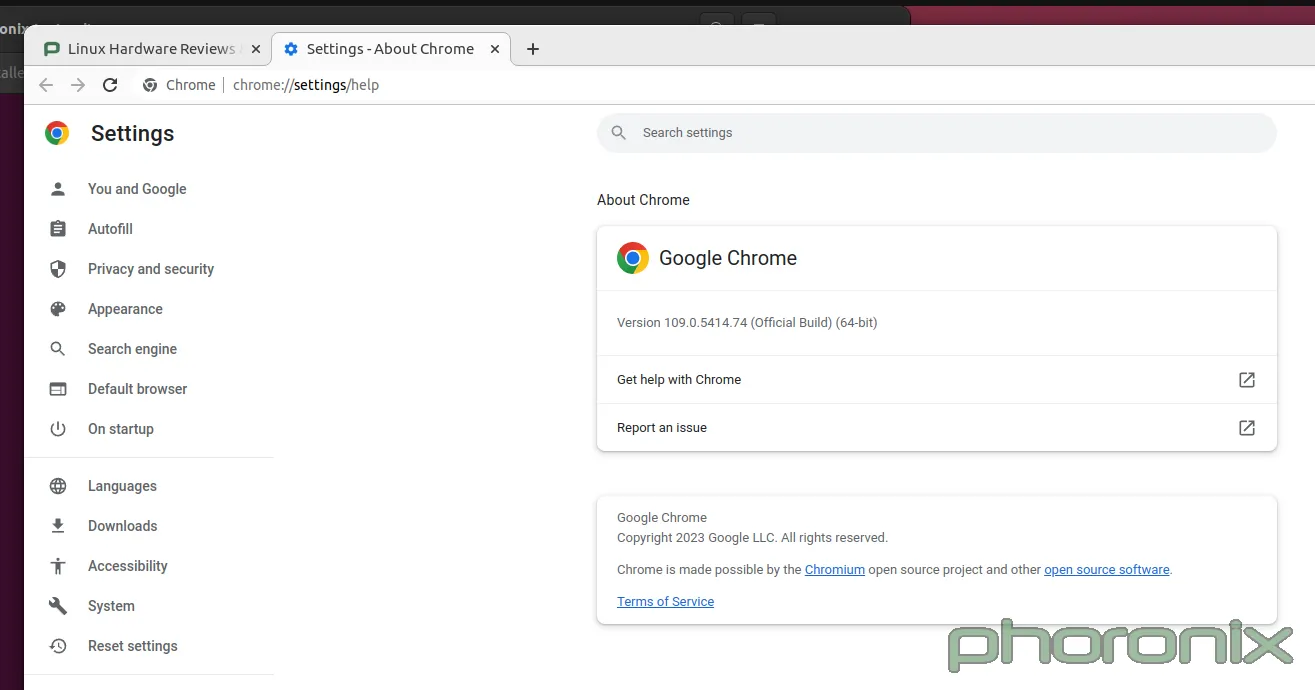The width and height of the screenshot is (1315, 690).
Task: Choose Report an issue
Action: 936,428
